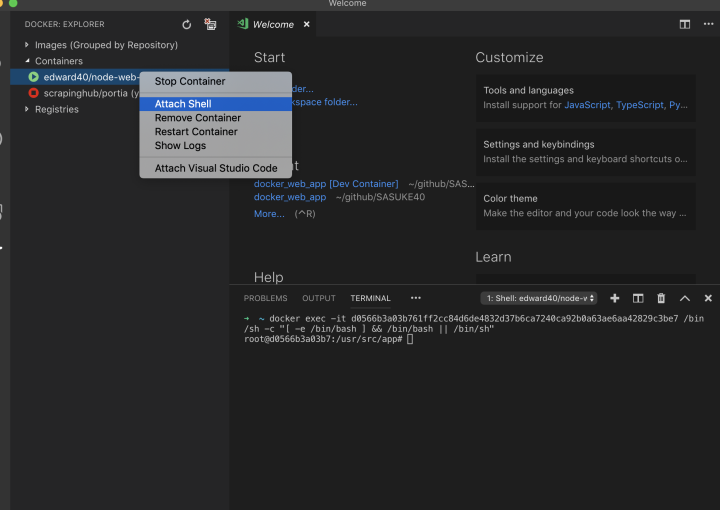This screenshot has width=720, height=510.
Task: Click the Docker system prune icon
Action: 210,24
